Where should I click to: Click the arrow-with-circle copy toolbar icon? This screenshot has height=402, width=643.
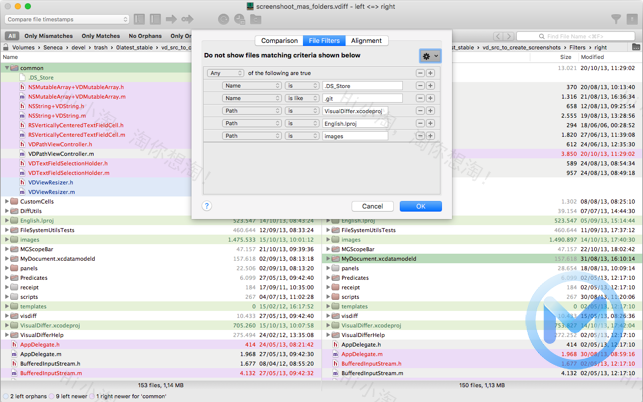pyautogui.click(x=187, y=19)
